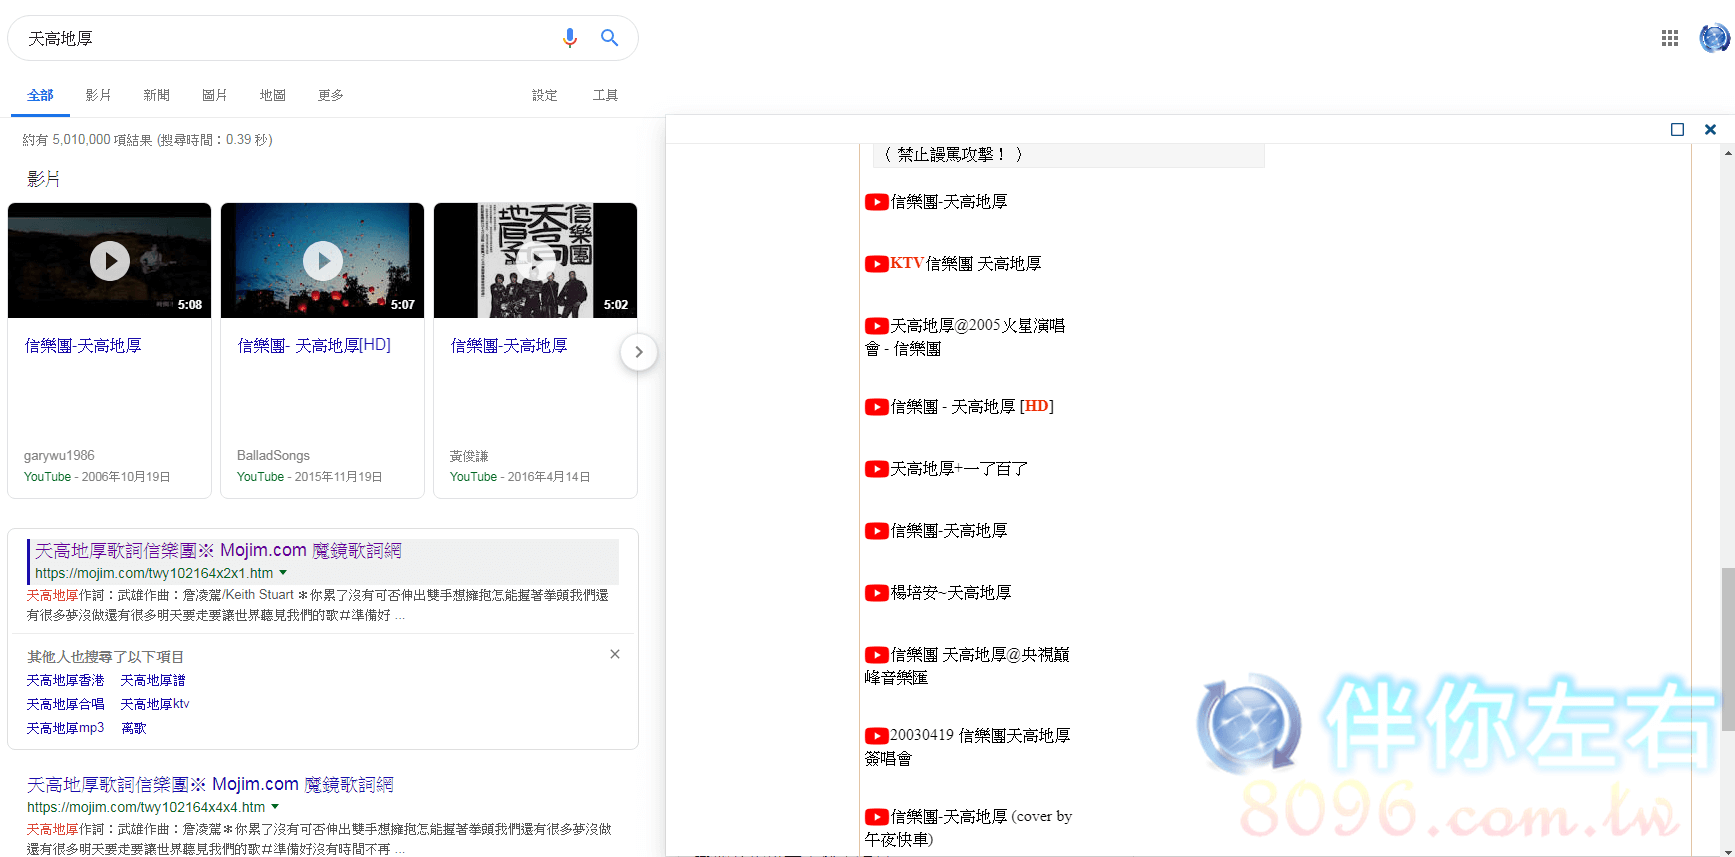Open the 工具 search tools
This screenshot has width=1735, height=857.
(x=605, y=95)
